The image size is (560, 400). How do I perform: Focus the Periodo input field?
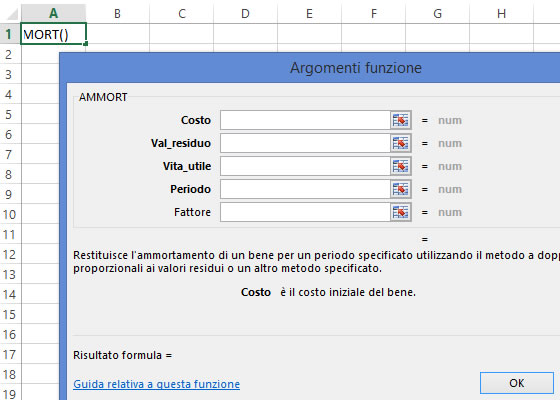click(305, 189)
